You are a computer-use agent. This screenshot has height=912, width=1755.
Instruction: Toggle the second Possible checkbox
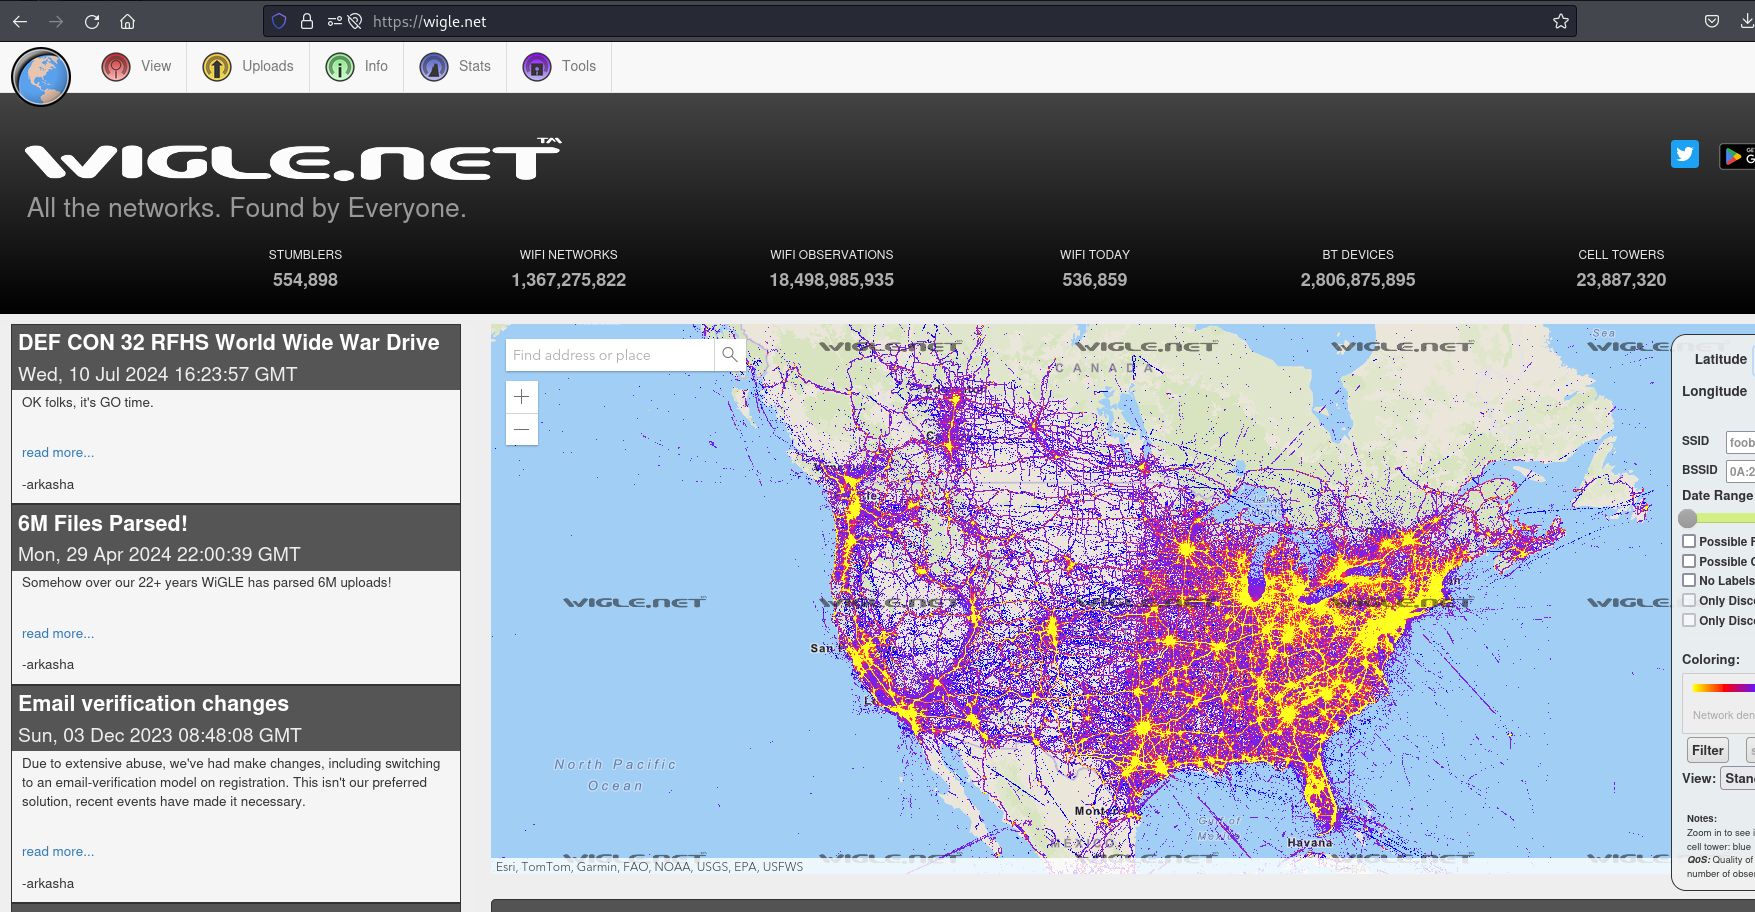tap(1689, 561)
